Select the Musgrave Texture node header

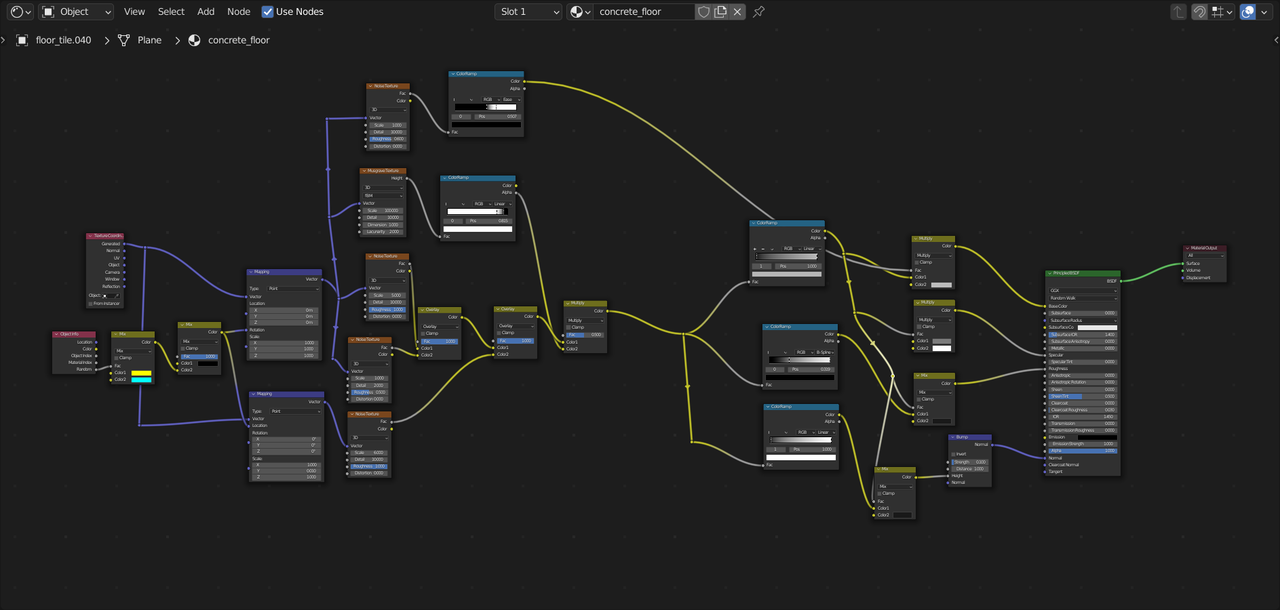point(383,171)
